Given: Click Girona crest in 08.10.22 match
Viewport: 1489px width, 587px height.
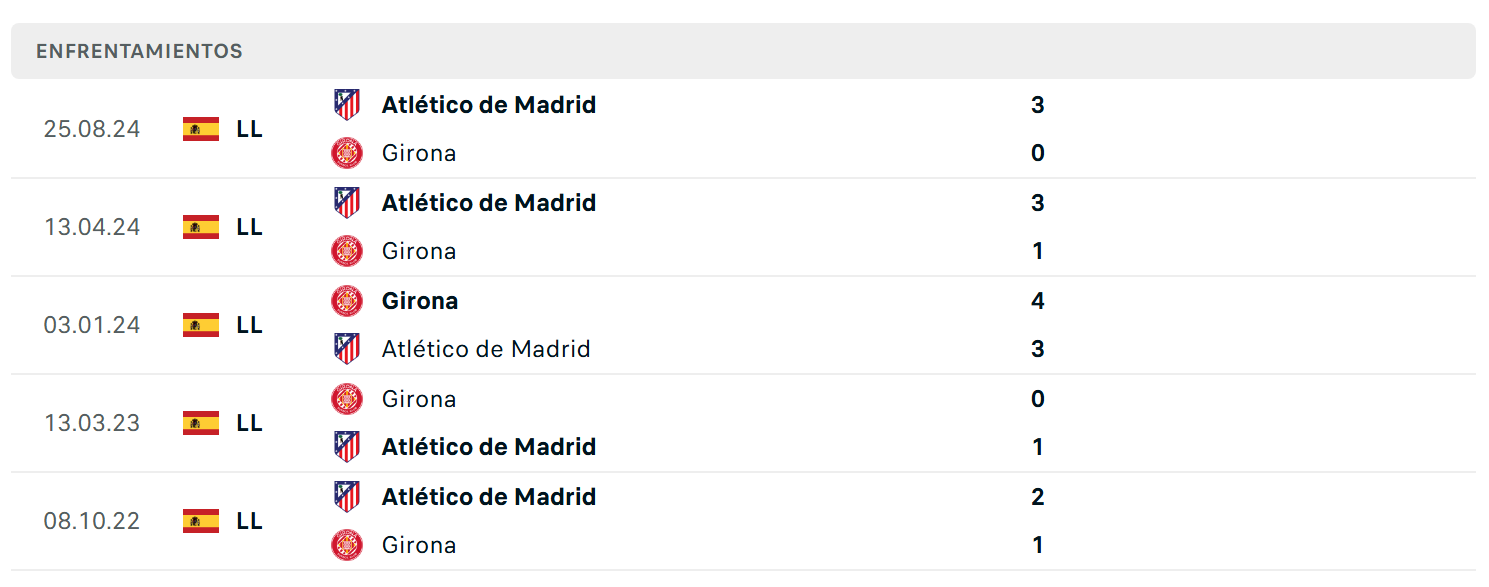Looking at the screenshot, I should [x=346, y=545].
